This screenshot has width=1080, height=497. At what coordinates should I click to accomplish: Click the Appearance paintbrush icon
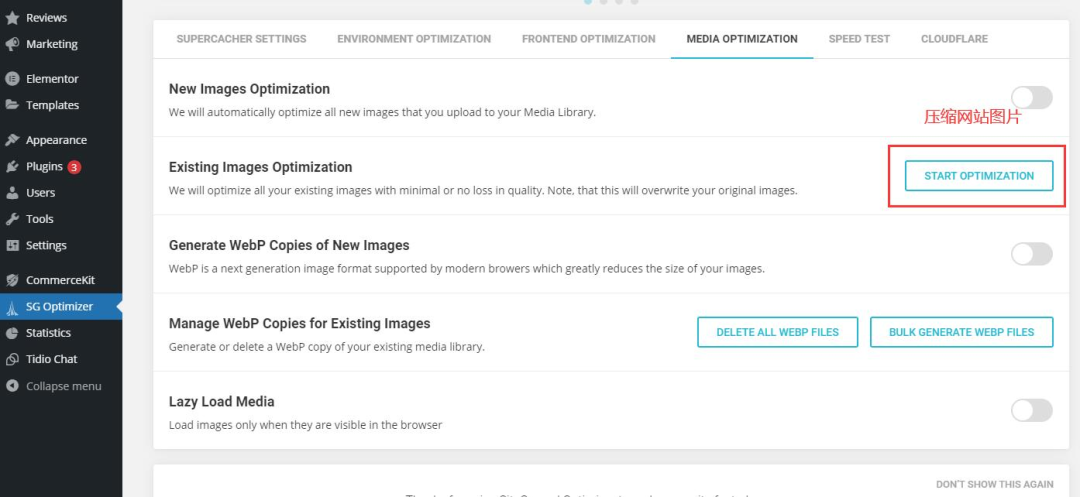coord(13,140)
